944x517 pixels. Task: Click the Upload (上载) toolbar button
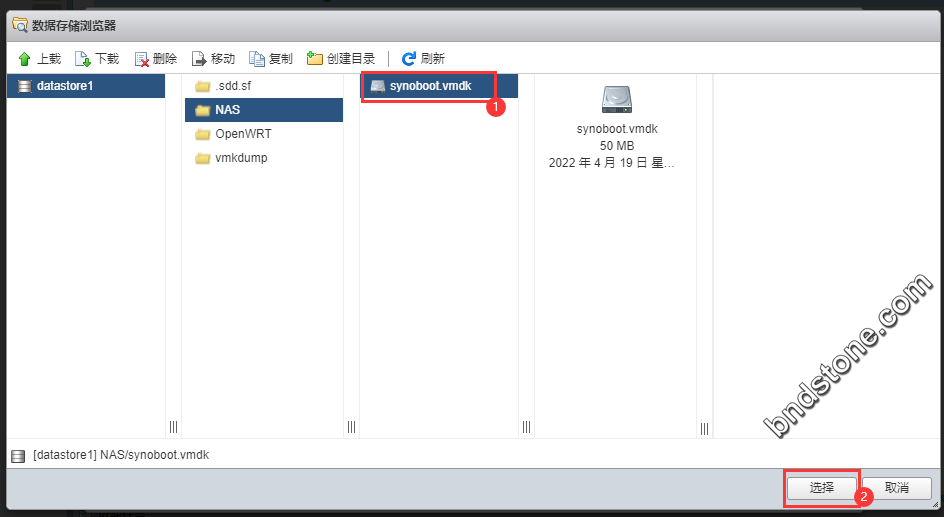[40, 58]
